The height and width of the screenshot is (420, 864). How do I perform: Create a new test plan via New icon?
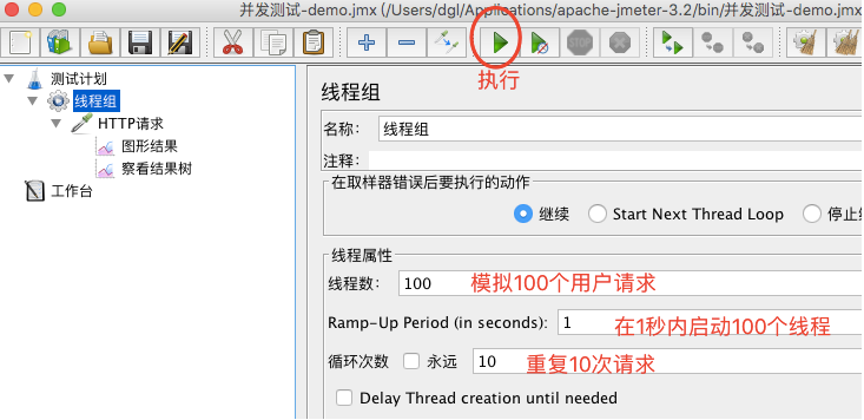(x=21, y=42)
